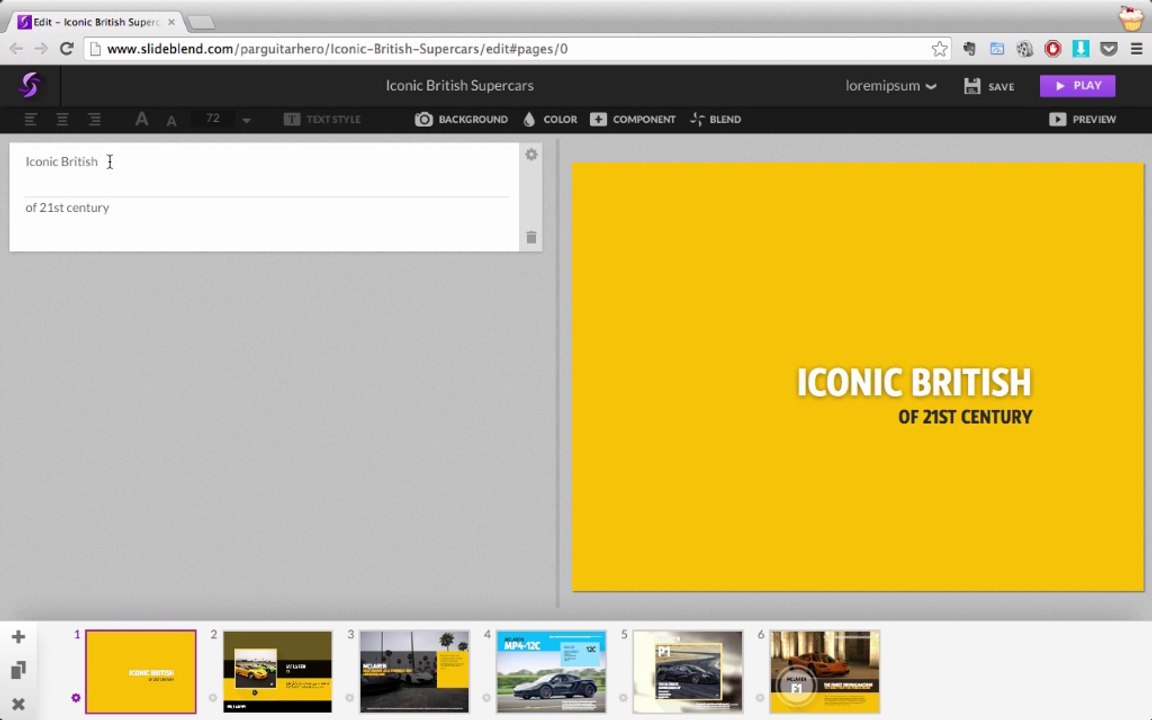The width and height of the screenshot is (1152, 720).
Task: Center align text icon
Action: 62,119
